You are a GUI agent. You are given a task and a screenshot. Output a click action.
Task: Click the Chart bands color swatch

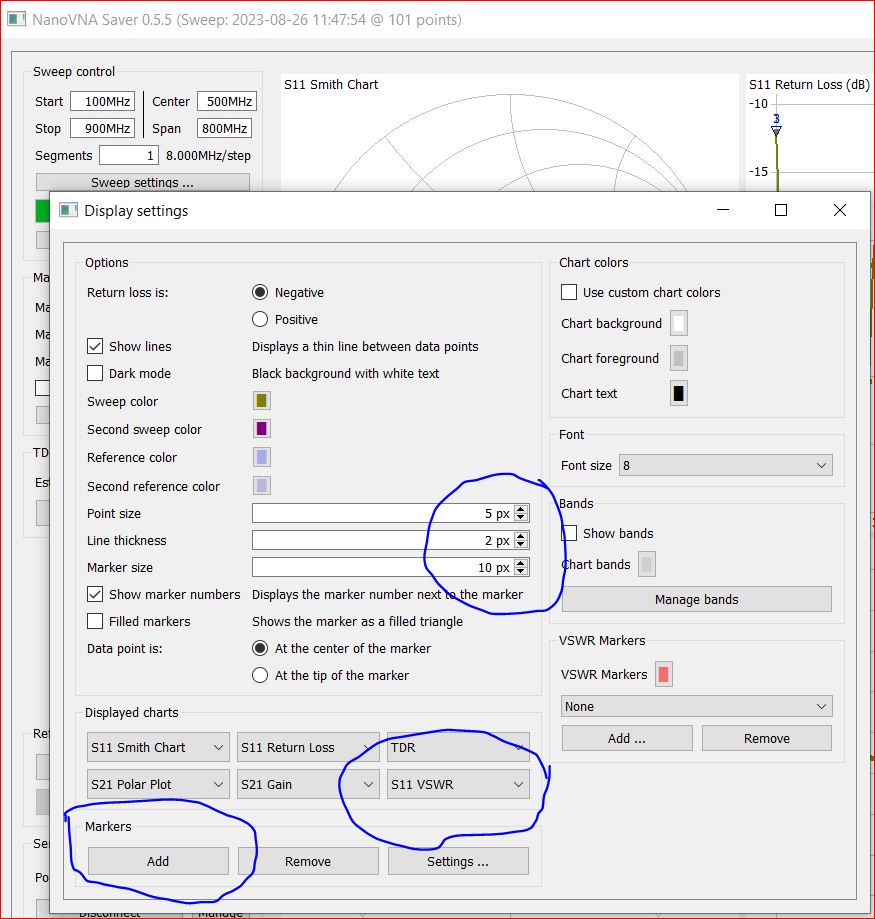click(x=647, y=564)
